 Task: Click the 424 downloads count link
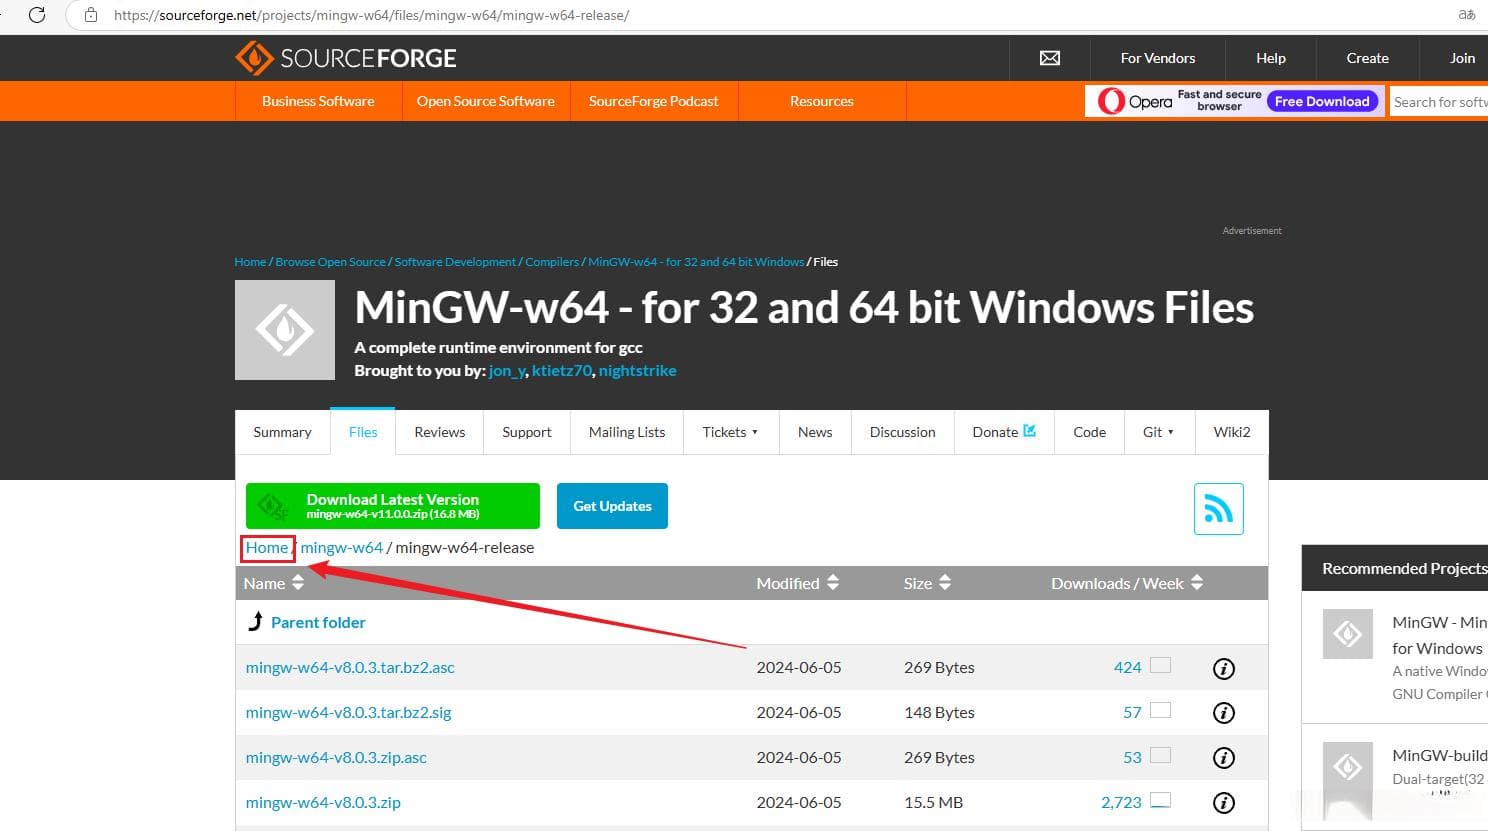[1127, 667]
